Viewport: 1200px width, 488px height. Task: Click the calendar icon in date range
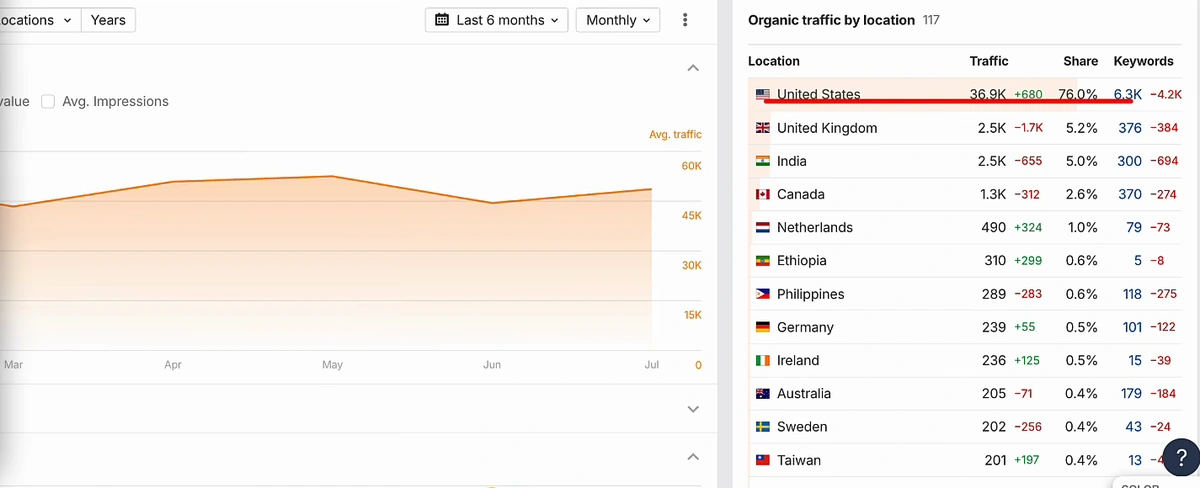click(443, 20)
